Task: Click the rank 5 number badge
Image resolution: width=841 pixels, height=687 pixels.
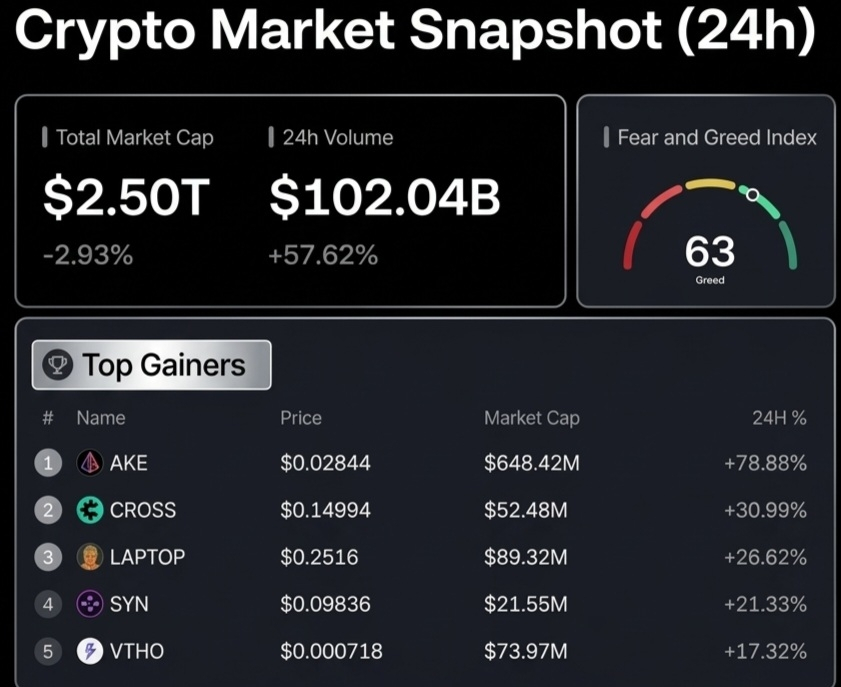Action: [48, 651]
